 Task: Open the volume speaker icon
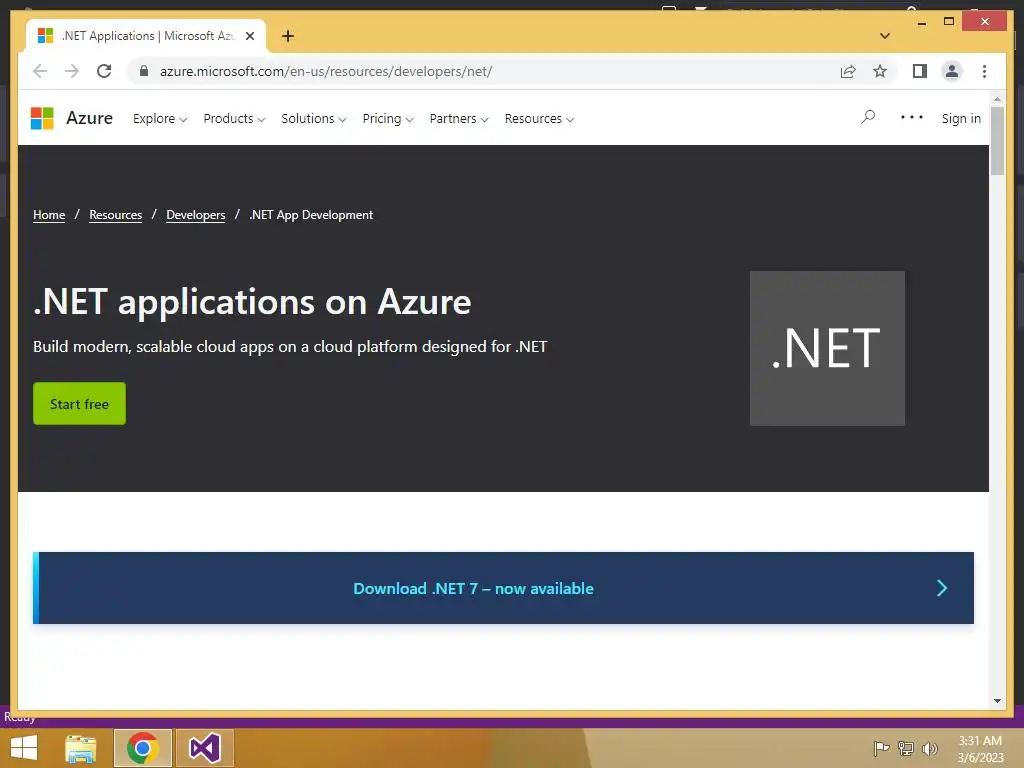[929, 748]
